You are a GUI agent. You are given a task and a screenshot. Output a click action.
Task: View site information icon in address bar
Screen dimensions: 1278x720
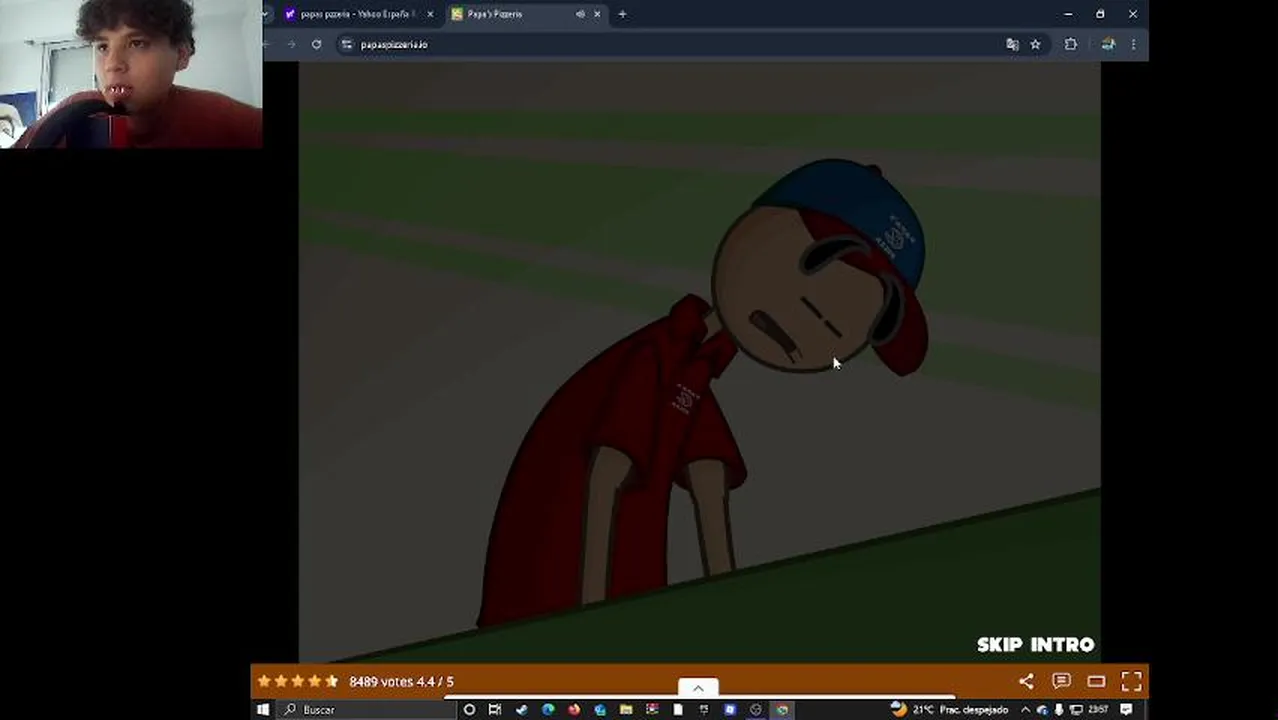click(347, 44)
